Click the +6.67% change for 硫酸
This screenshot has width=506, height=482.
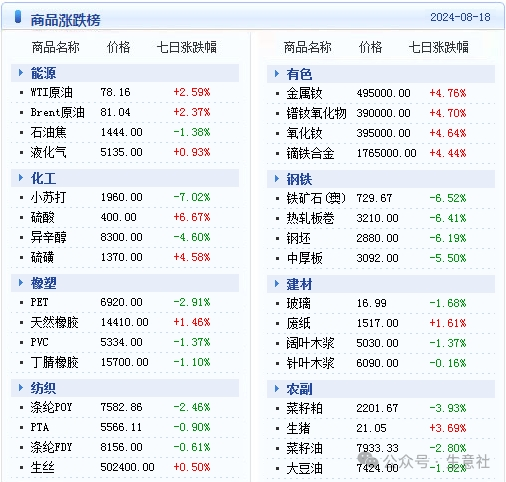192,217
